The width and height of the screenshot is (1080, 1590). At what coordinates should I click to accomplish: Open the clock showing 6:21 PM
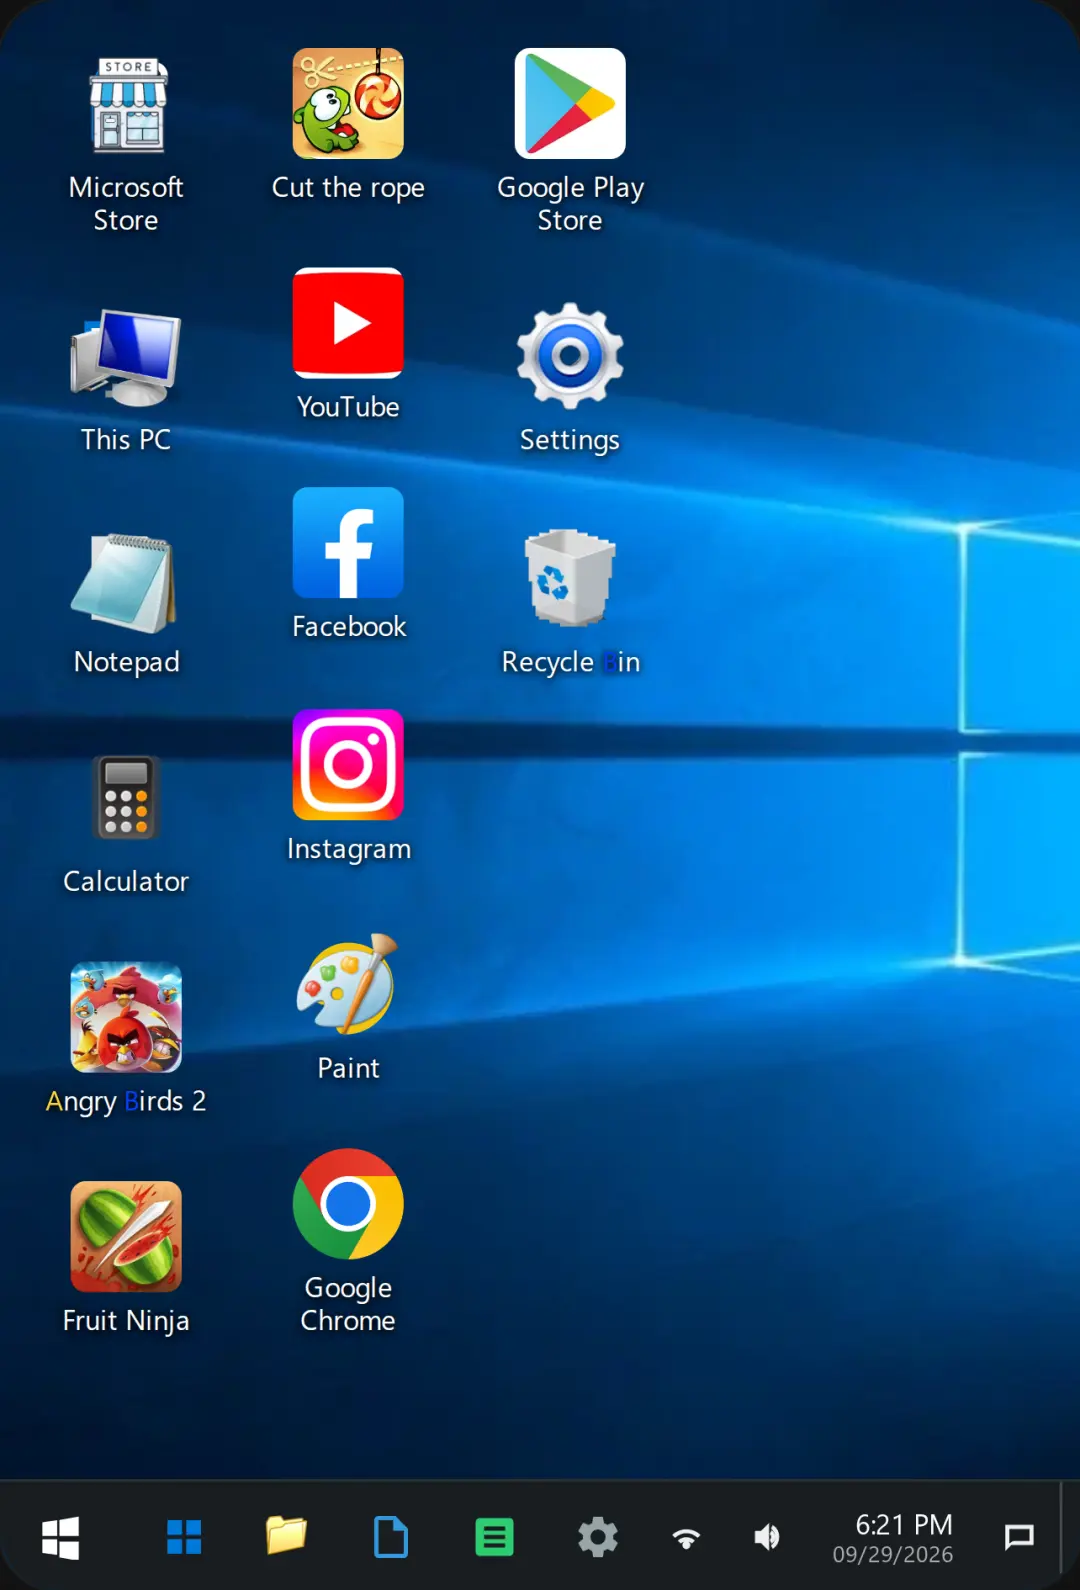[903, 1524]
